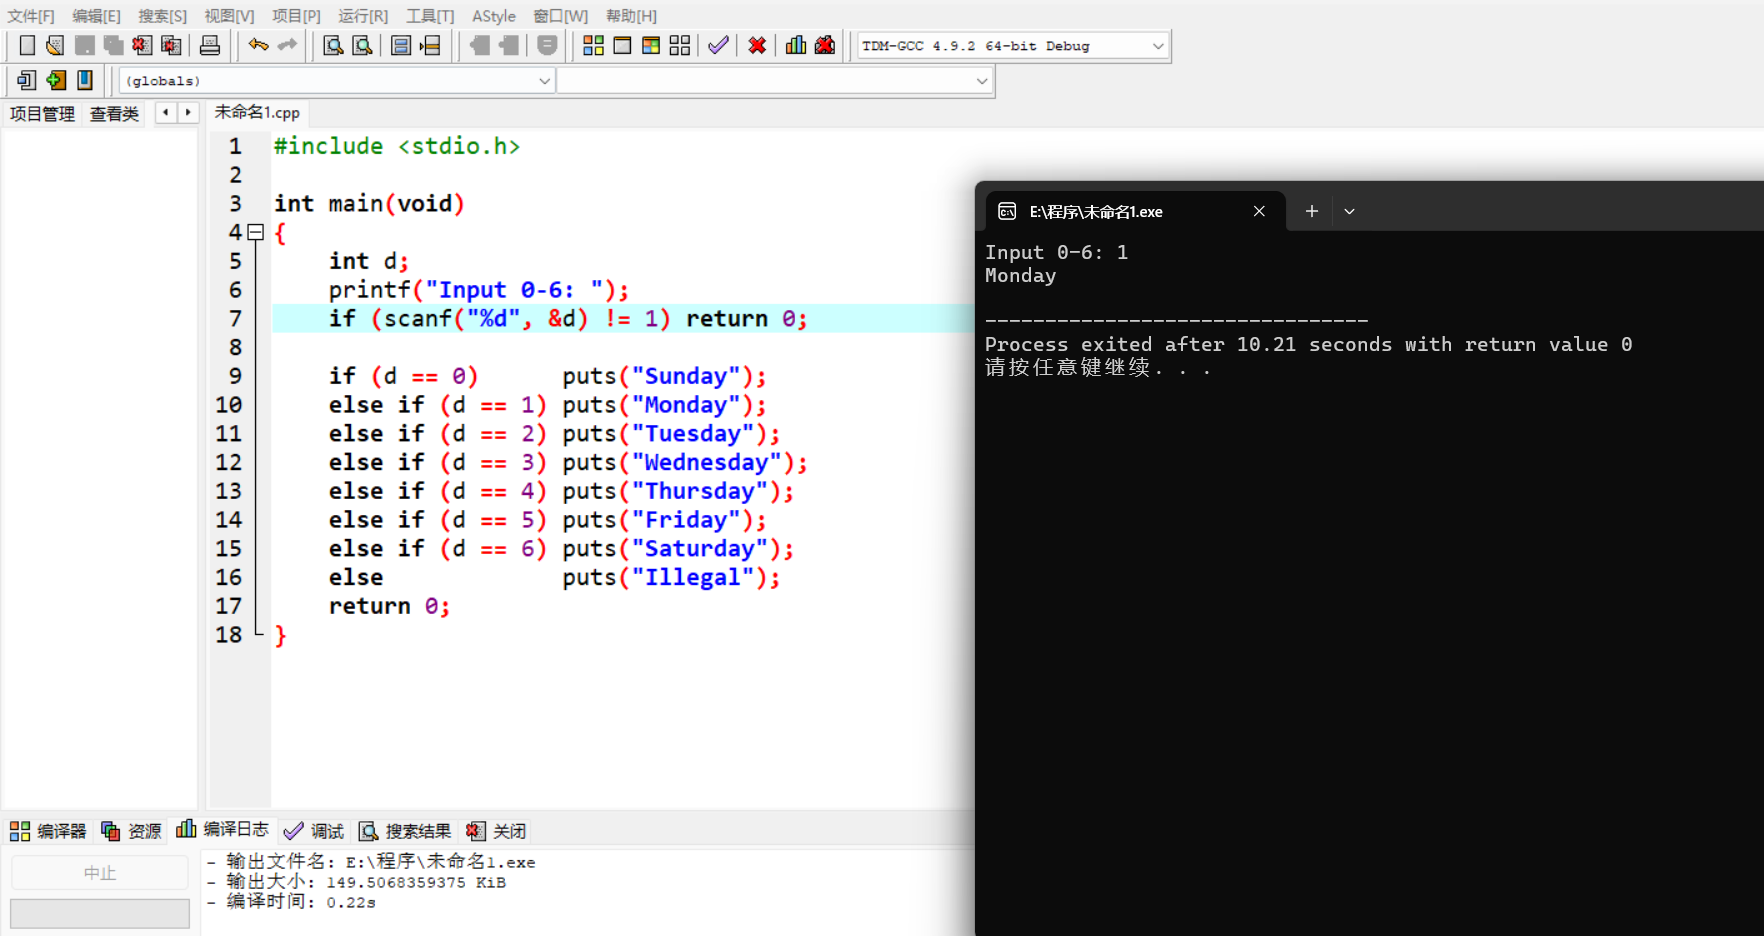
Task: Open the 窗口[W] menu
Action: (560, 16)
